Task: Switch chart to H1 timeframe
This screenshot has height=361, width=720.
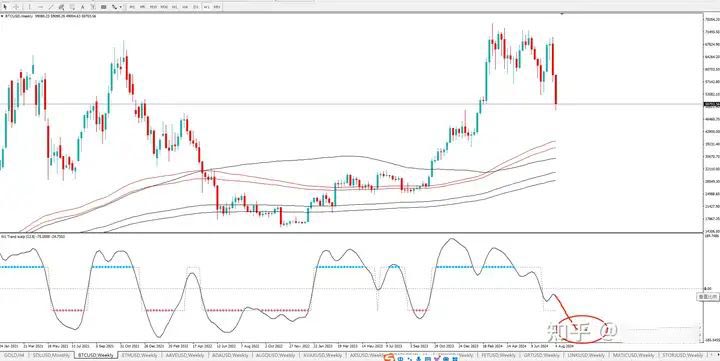Action: click(x=174, y=7)
